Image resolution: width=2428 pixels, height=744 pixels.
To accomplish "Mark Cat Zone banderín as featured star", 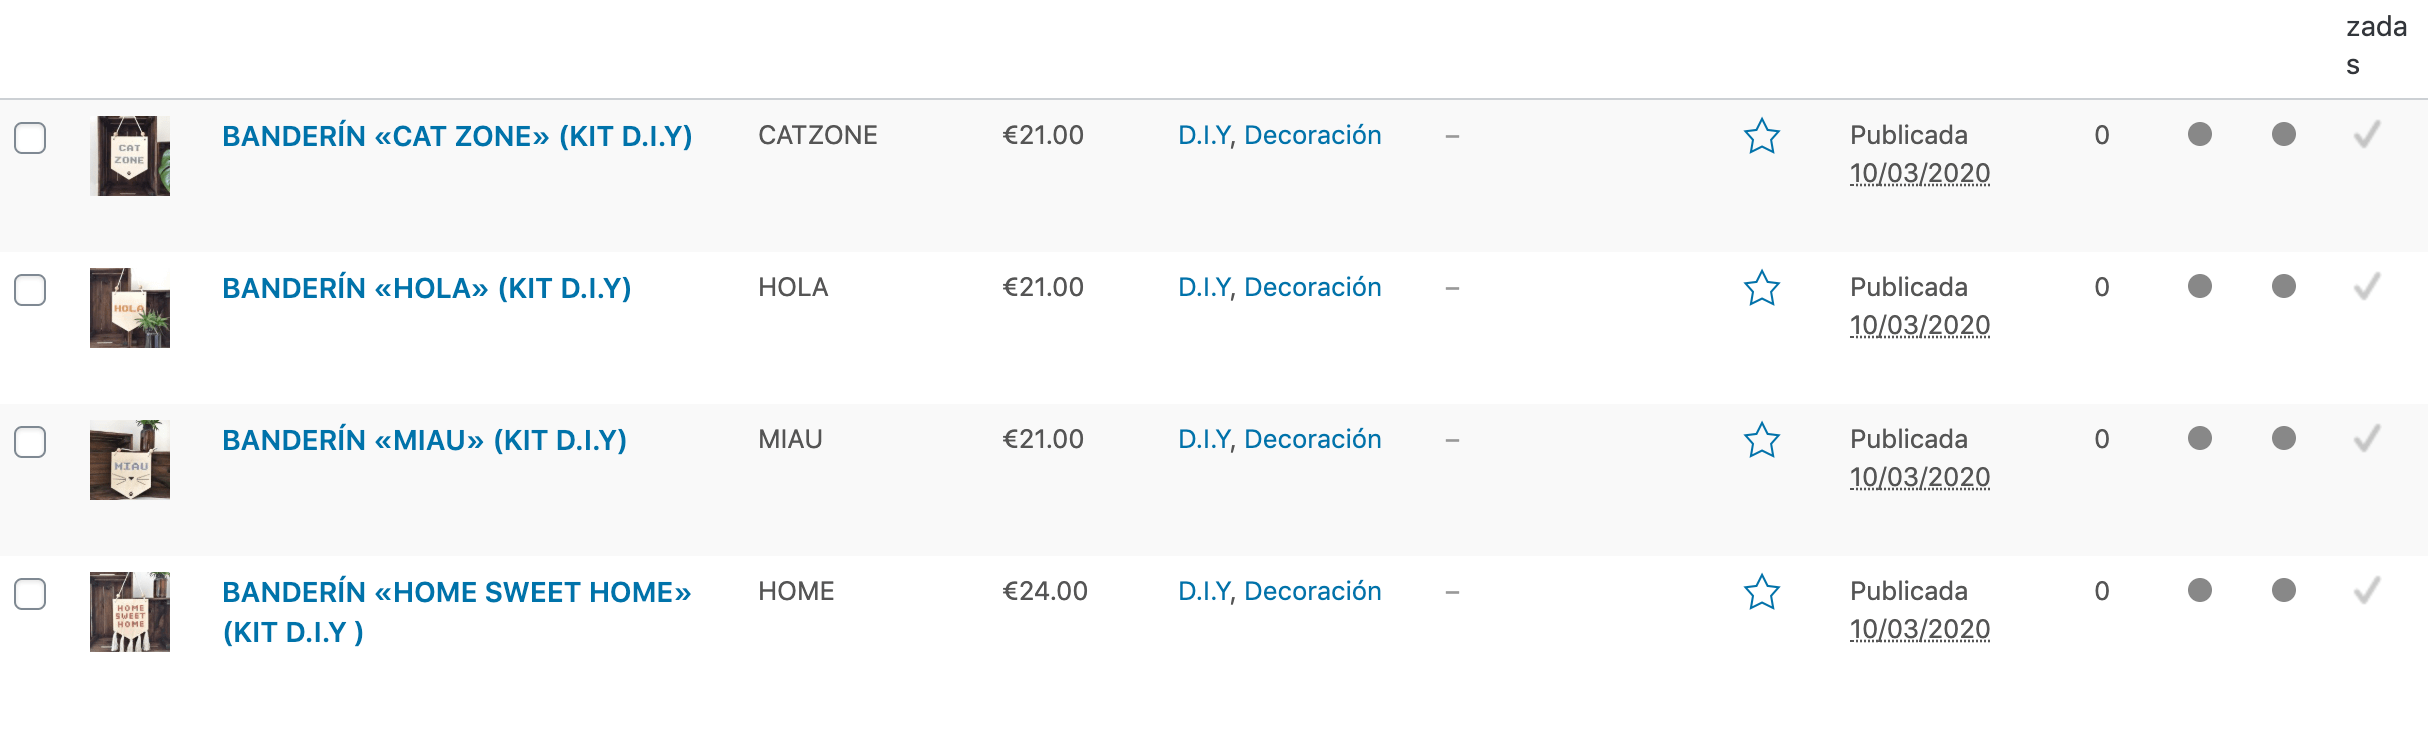I will [x=1762, y=136].
